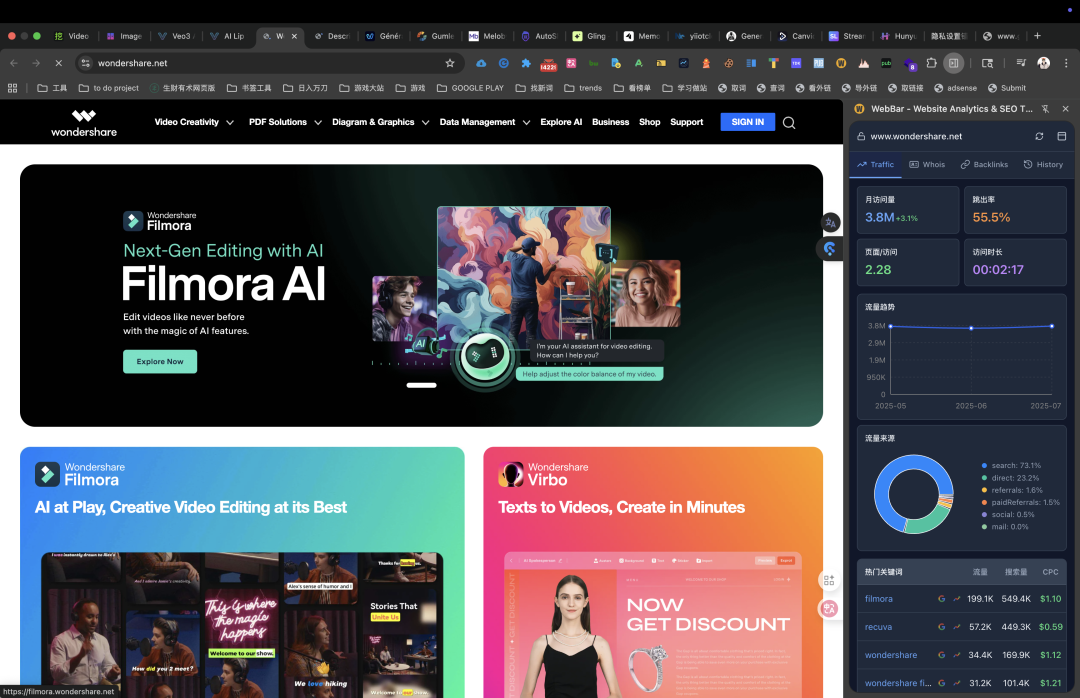This screenshot has height=698, width=1080.
Task: Open the profile avatar in Chrome toolbar
Action: tap(1043, 63)
